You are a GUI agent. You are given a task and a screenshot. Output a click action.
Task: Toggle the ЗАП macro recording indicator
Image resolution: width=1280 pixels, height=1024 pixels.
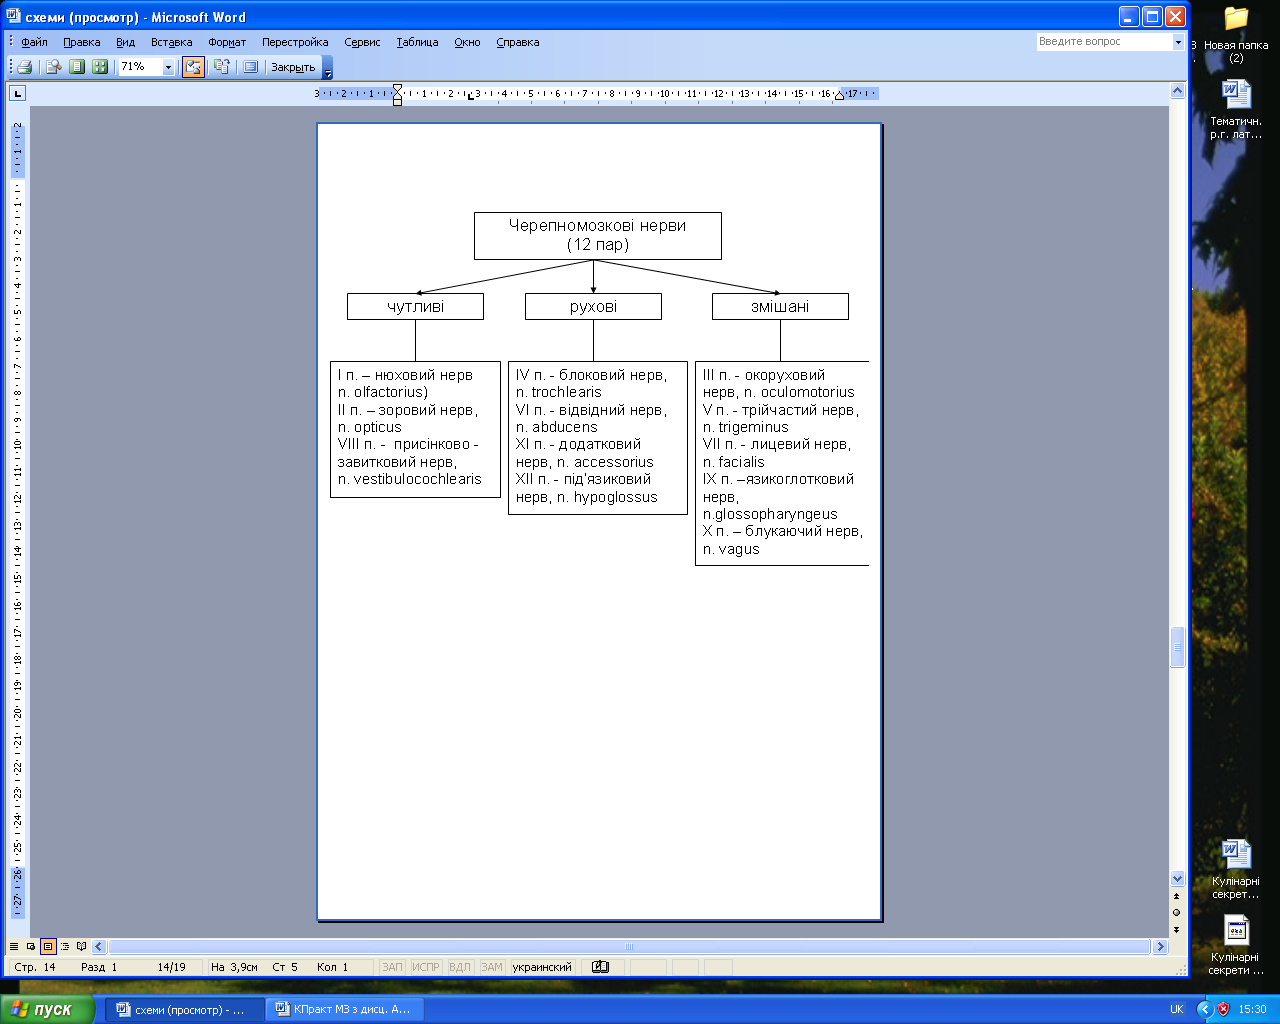[x=392, y=967]
